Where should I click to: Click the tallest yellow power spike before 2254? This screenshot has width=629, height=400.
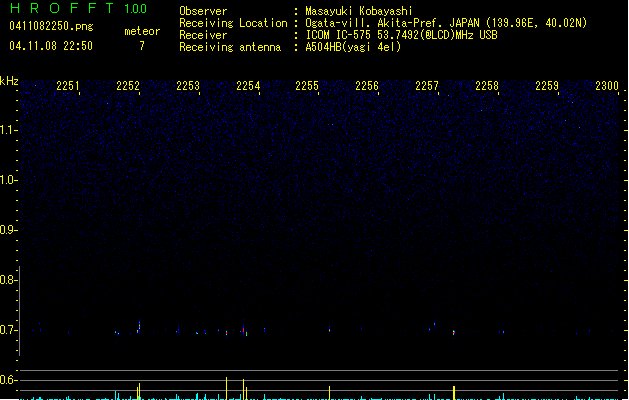point(226,388)
